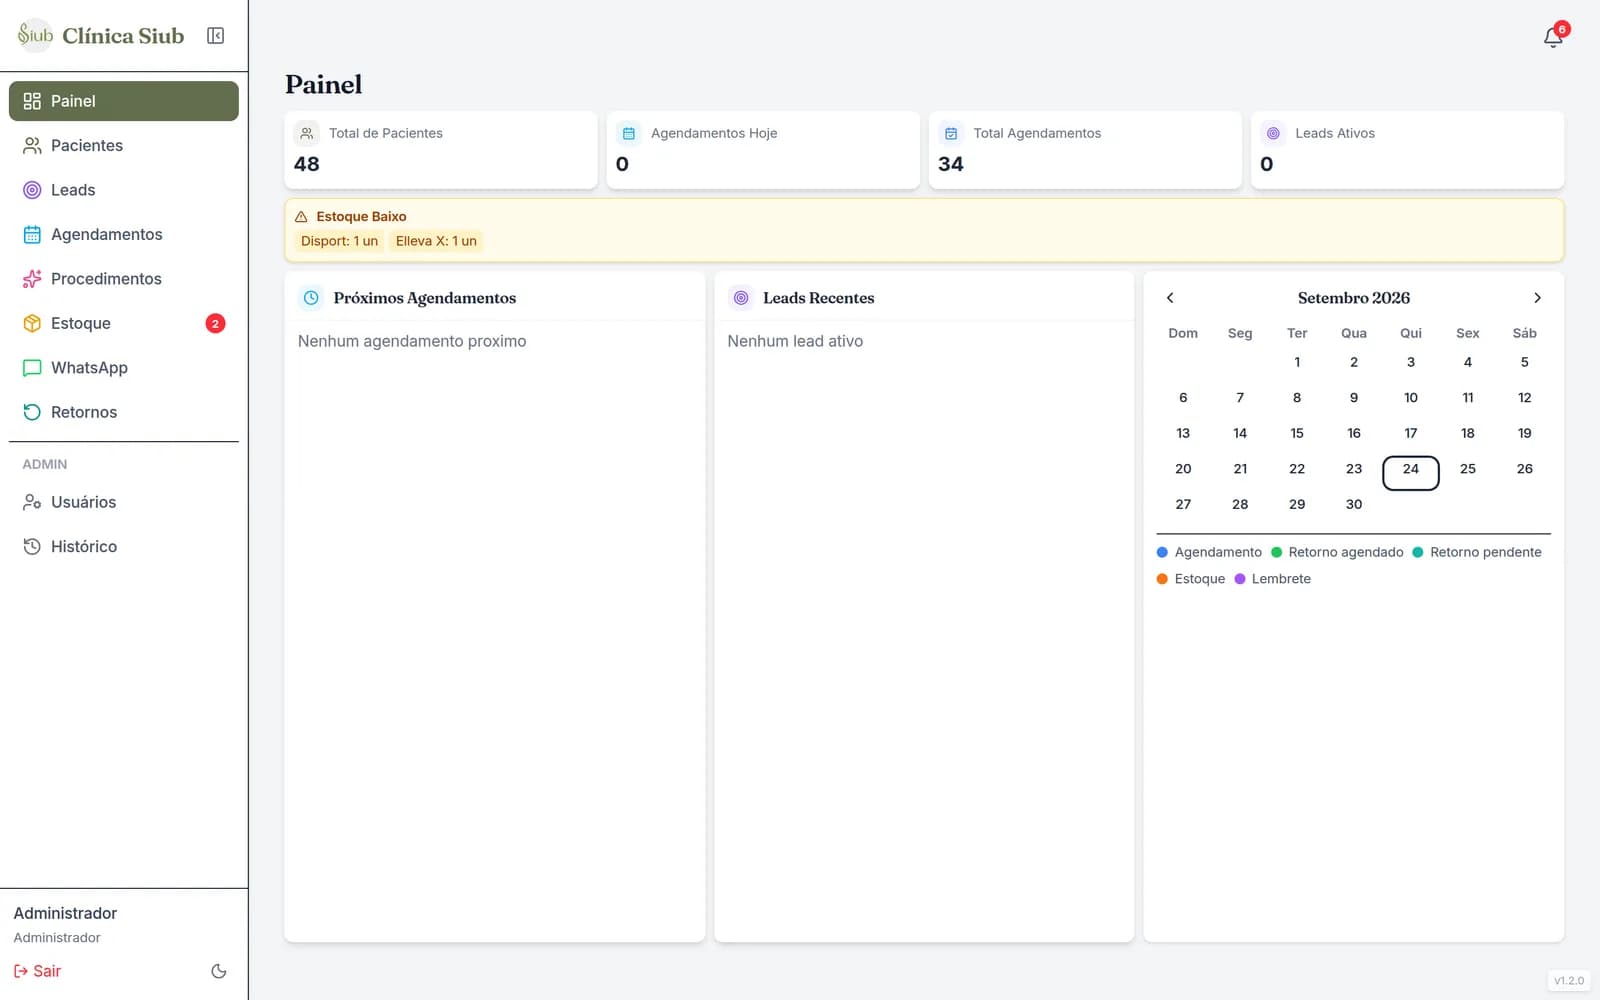This screenshot has height=1000, width=1600.
Task: Open the Pacientes menu item
Action: pos(124,146)
